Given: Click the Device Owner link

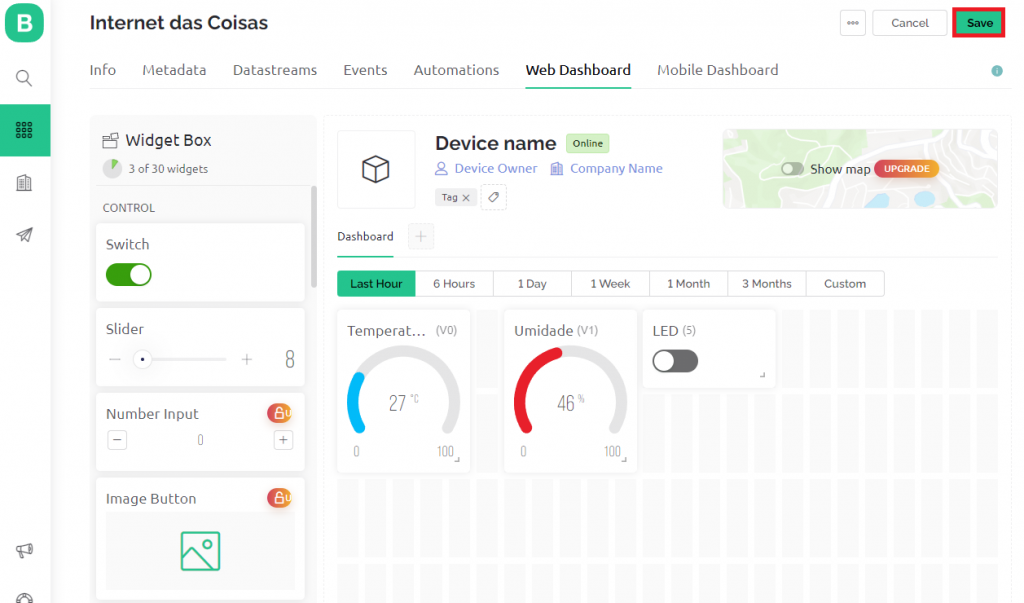Looking at the screenshot, I should point(496,169).
